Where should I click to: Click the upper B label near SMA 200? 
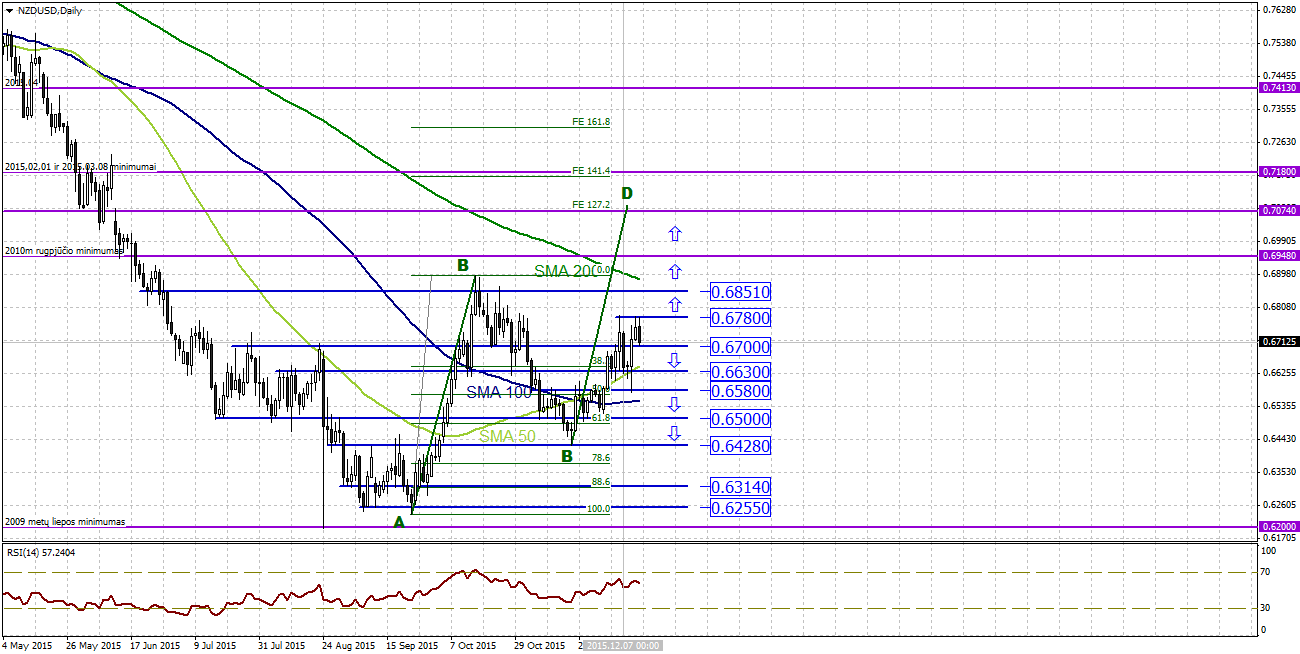click(x=463, y=265)
